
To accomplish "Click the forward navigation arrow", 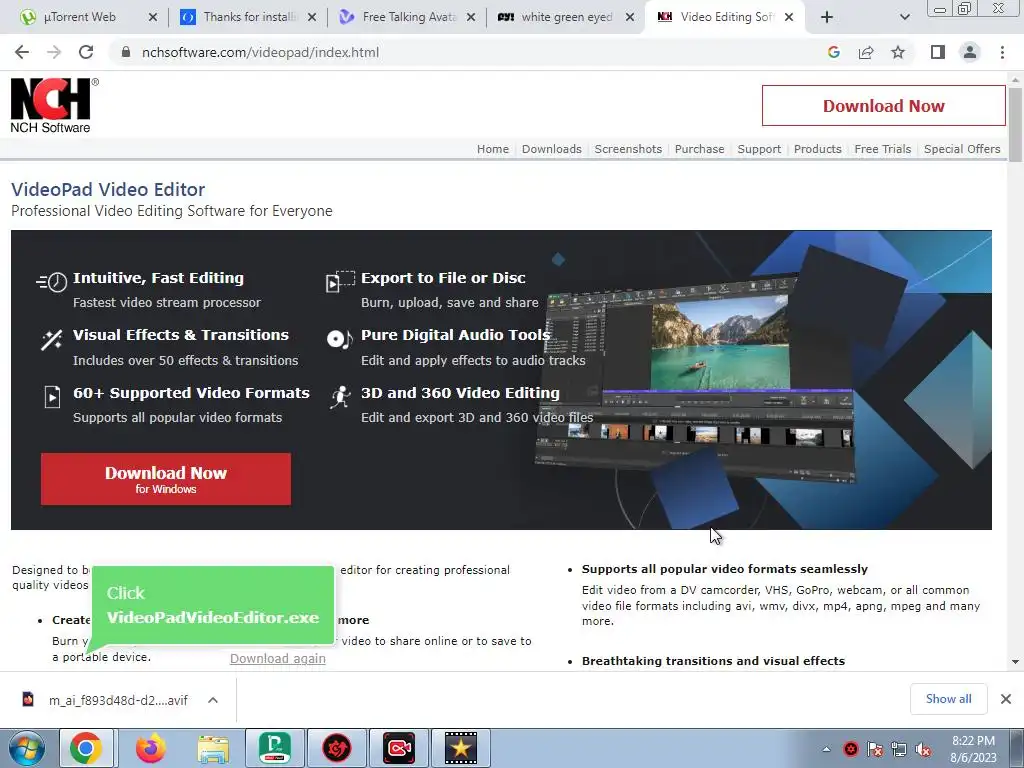I will pyautogui.click(x=54, y=52).
